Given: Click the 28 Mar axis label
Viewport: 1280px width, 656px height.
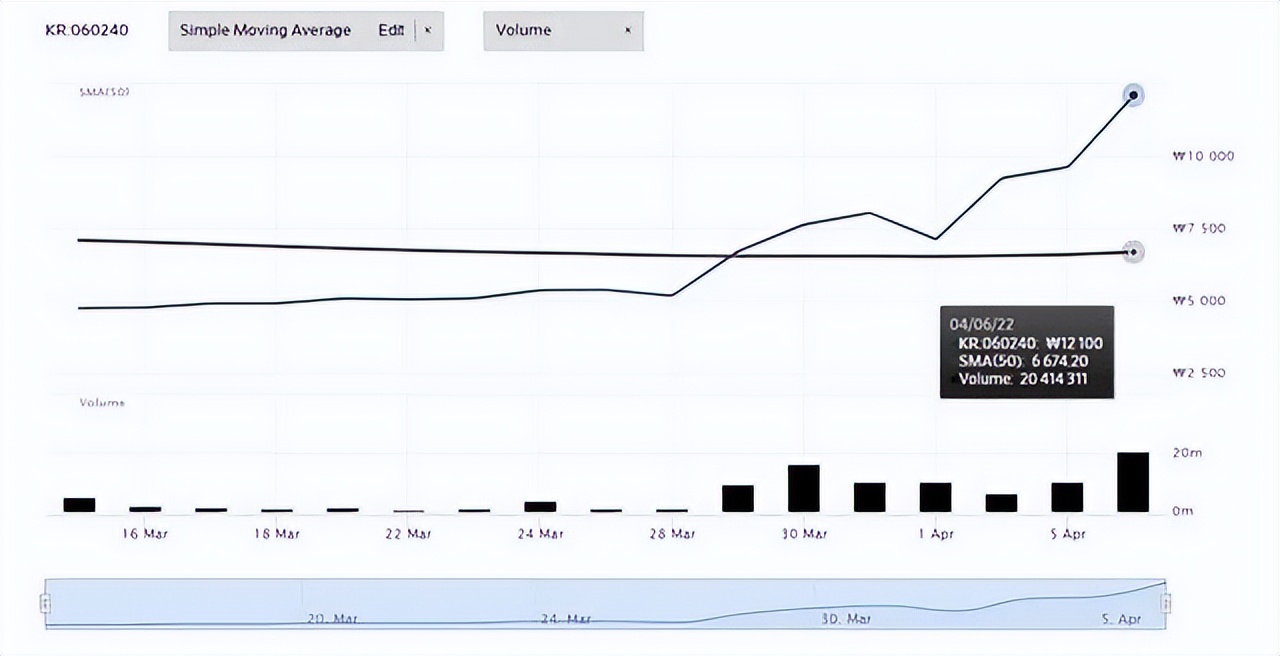Looking at the screenshot, I should tap(672, 534).
